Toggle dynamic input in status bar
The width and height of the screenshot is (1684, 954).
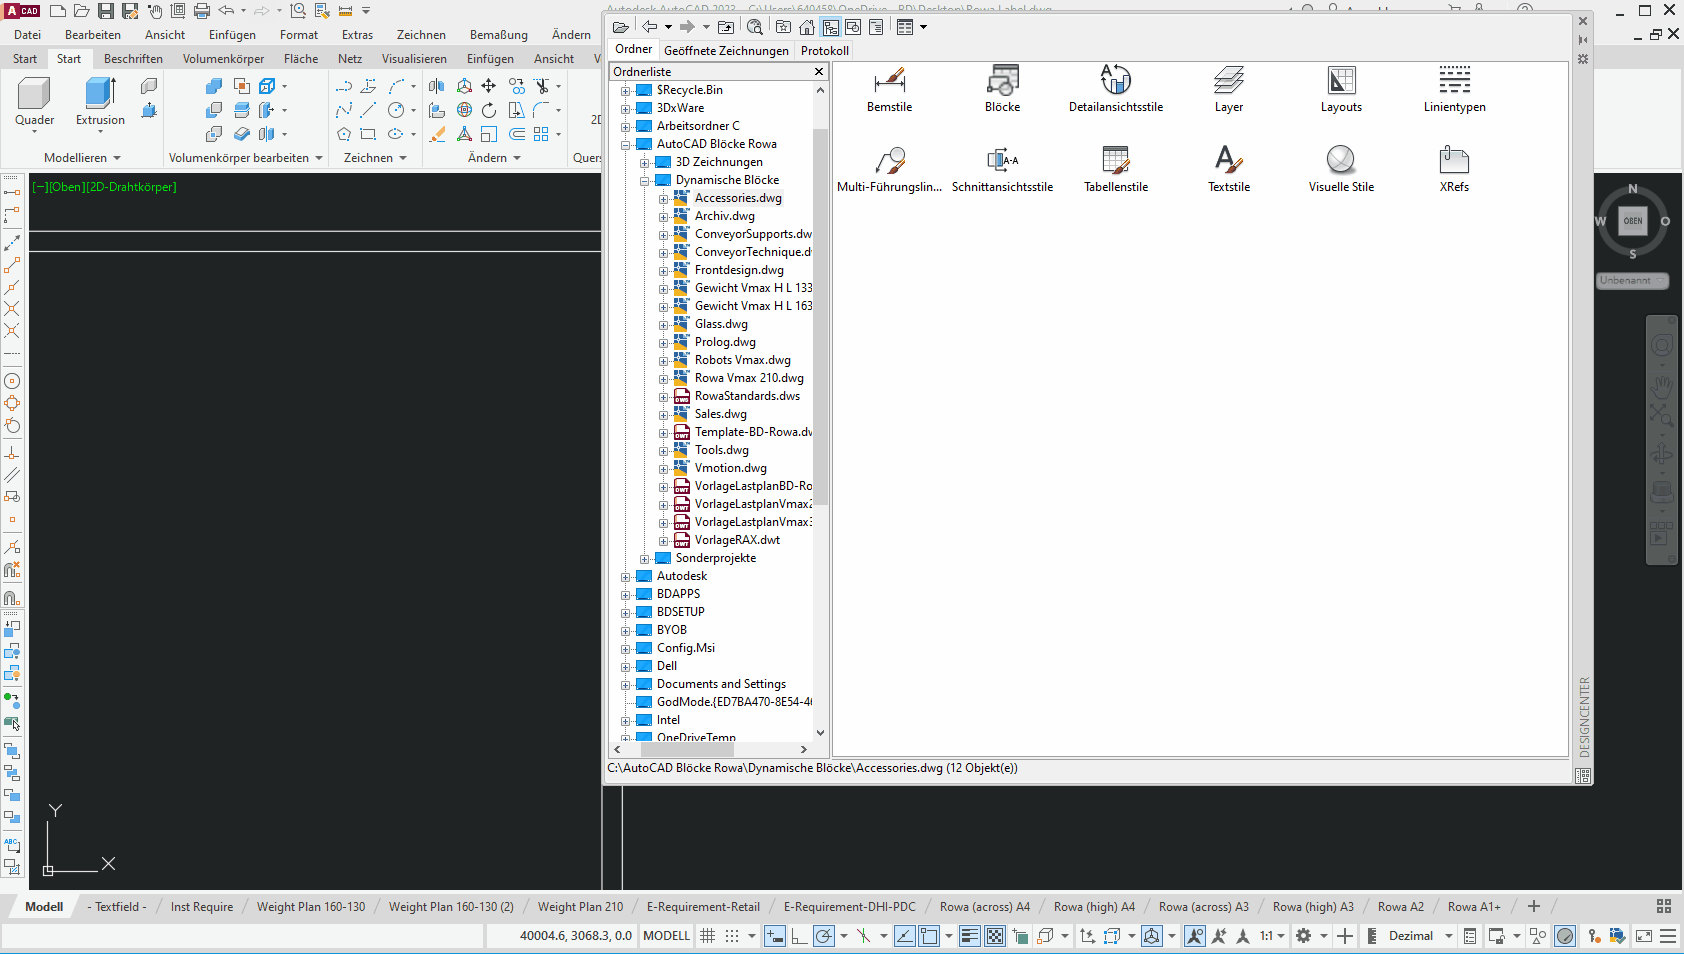pos(775,936)
